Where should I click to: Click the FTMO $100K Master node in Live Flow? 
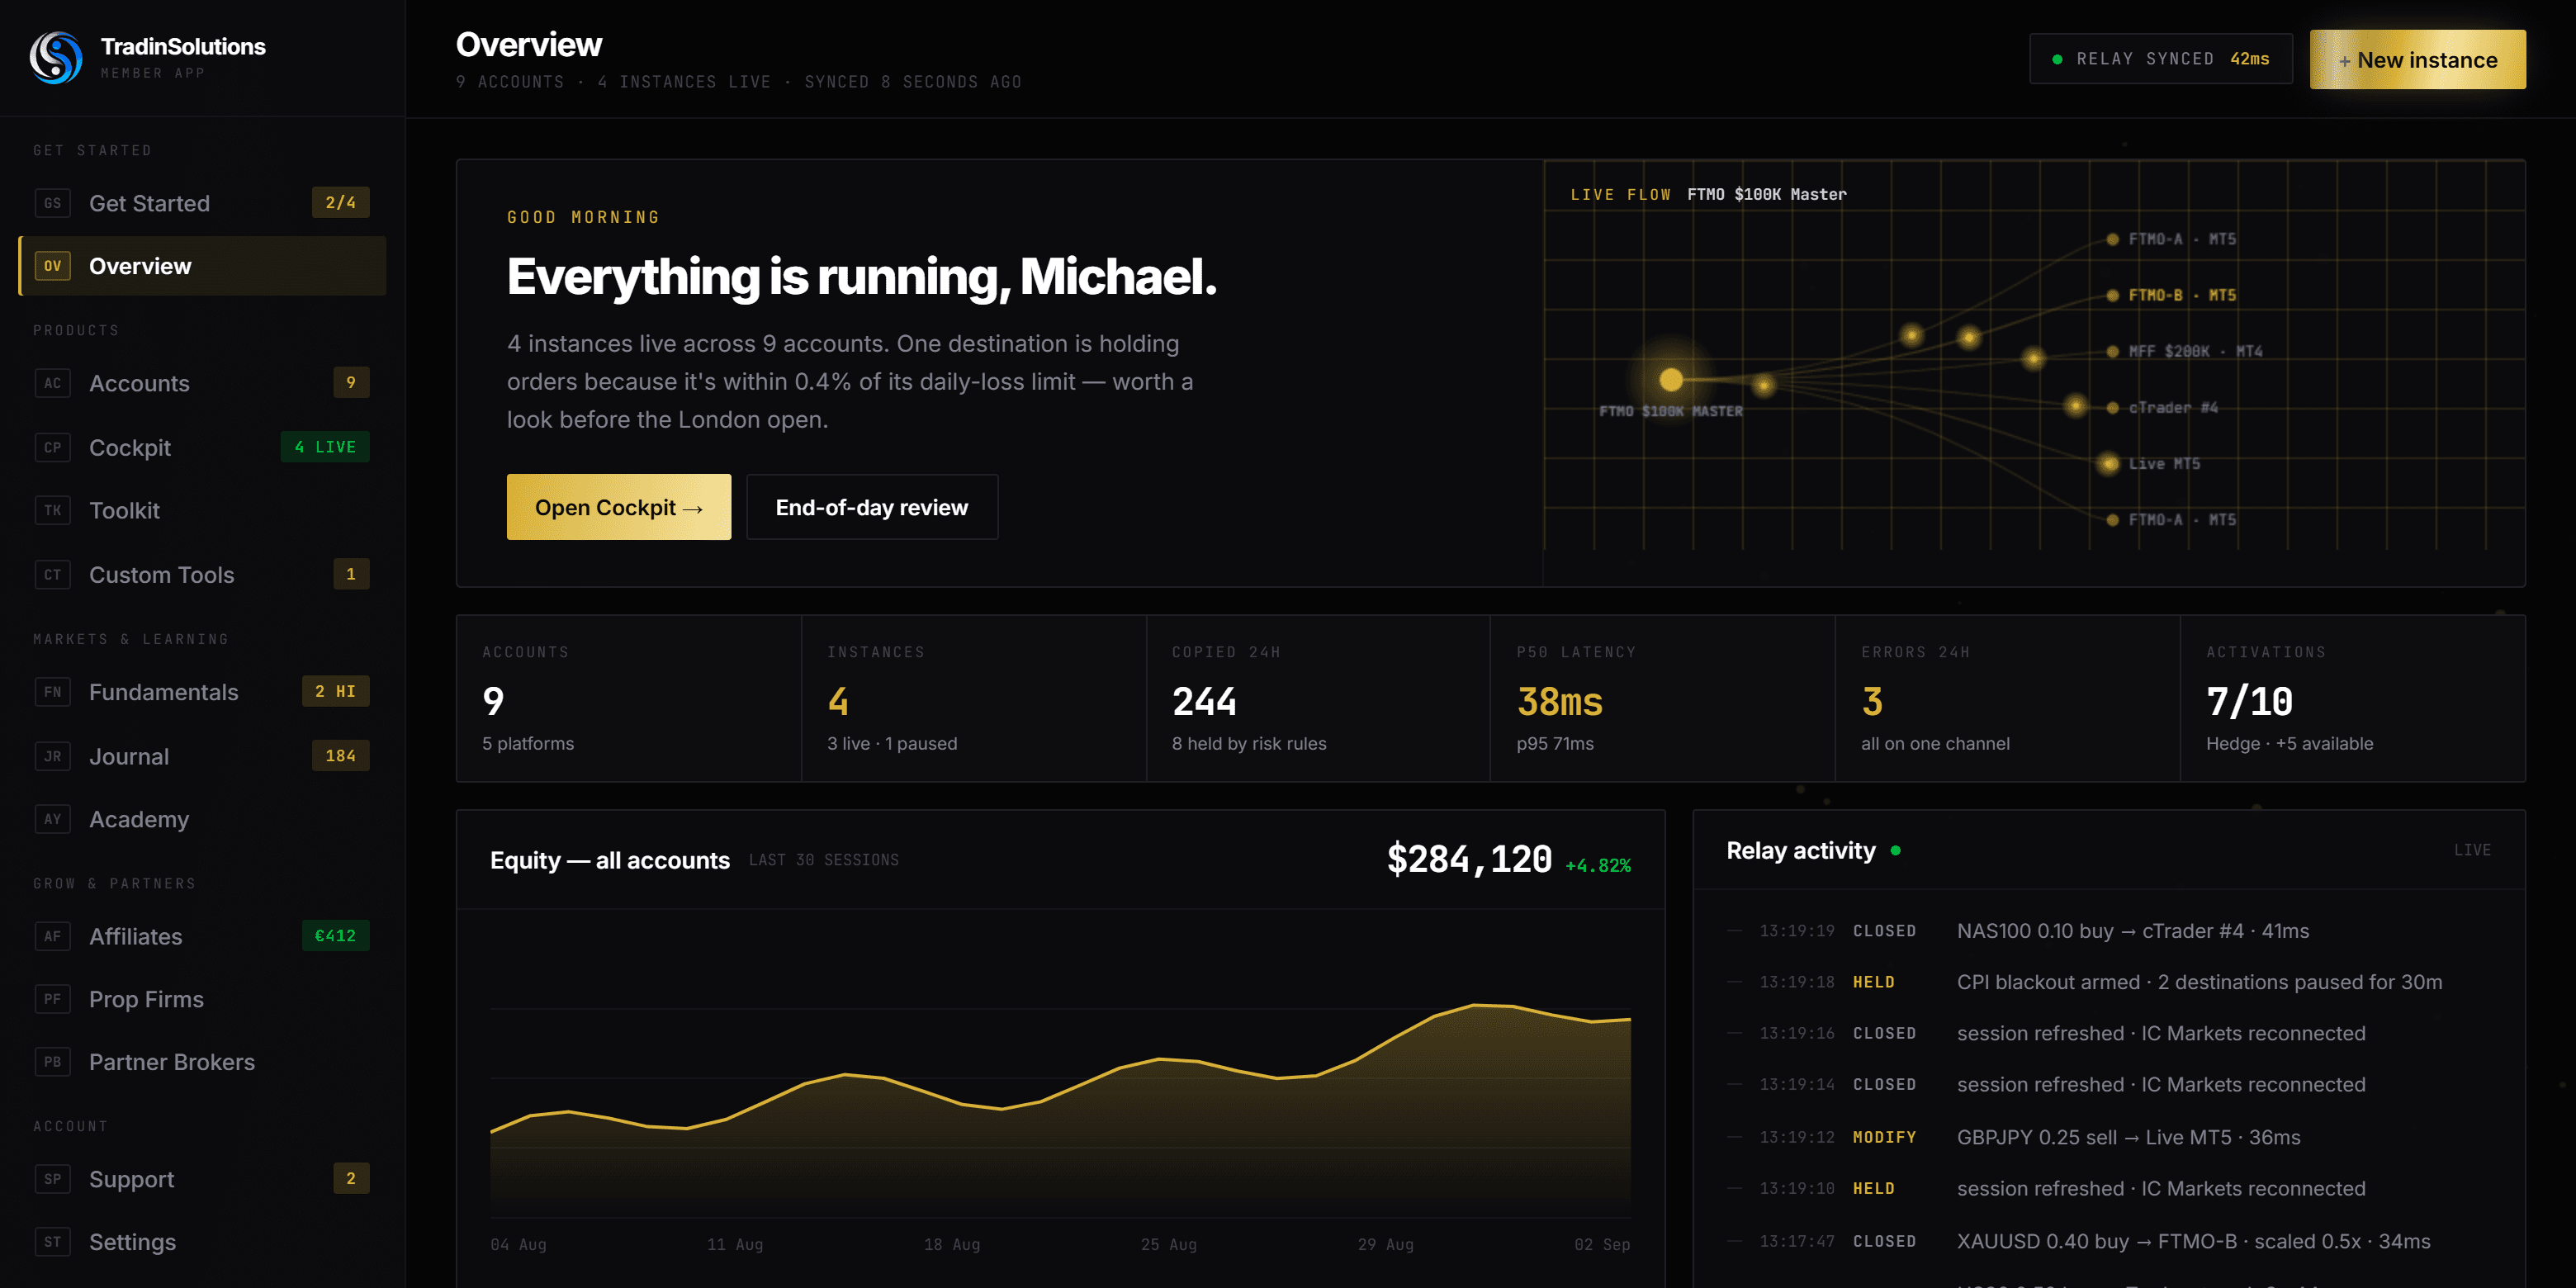1671,380
